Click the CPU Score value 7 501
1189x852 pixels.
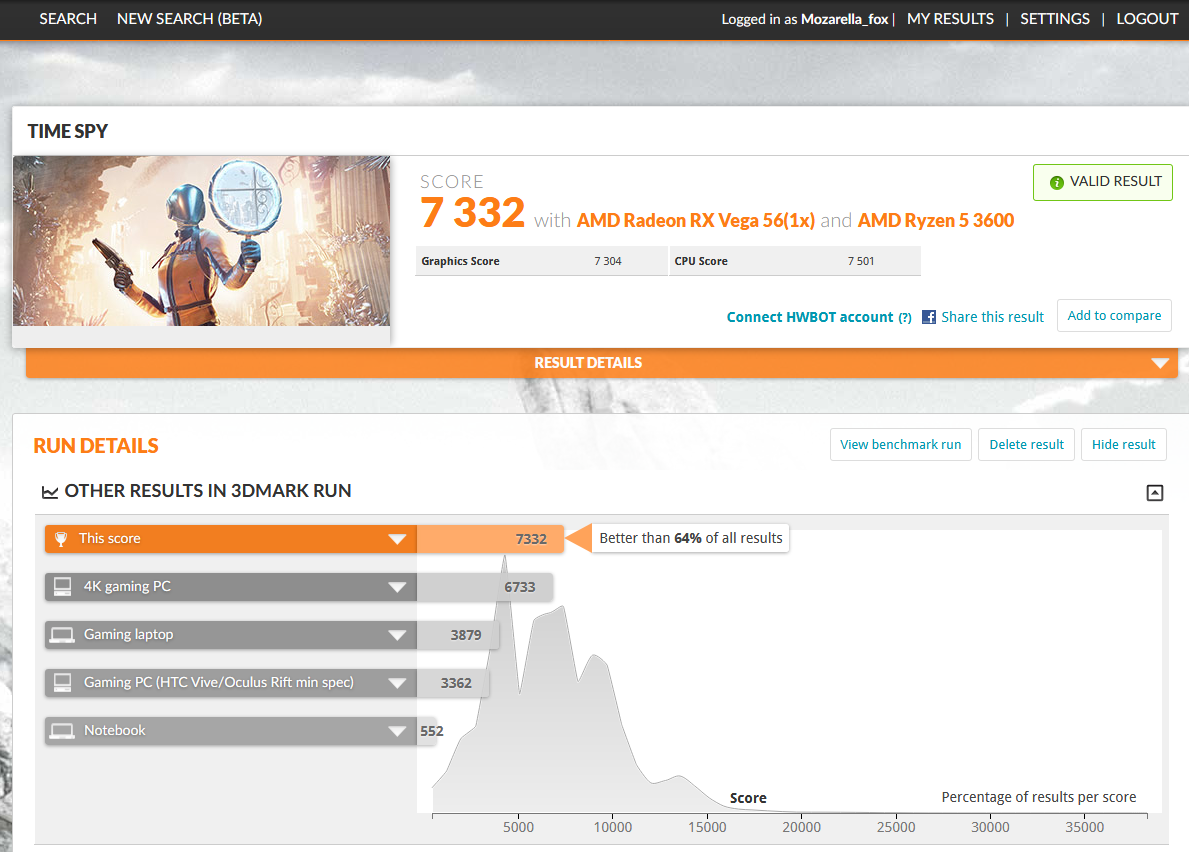861,261
